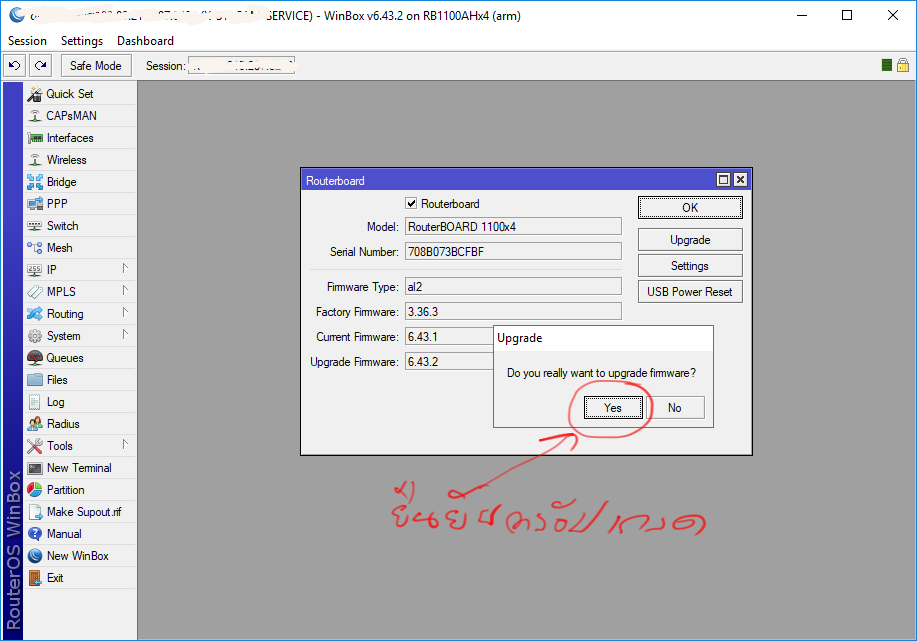The image size is (917, 641).
Task: Open the Mesh menu icon
Action: point(35,248)
